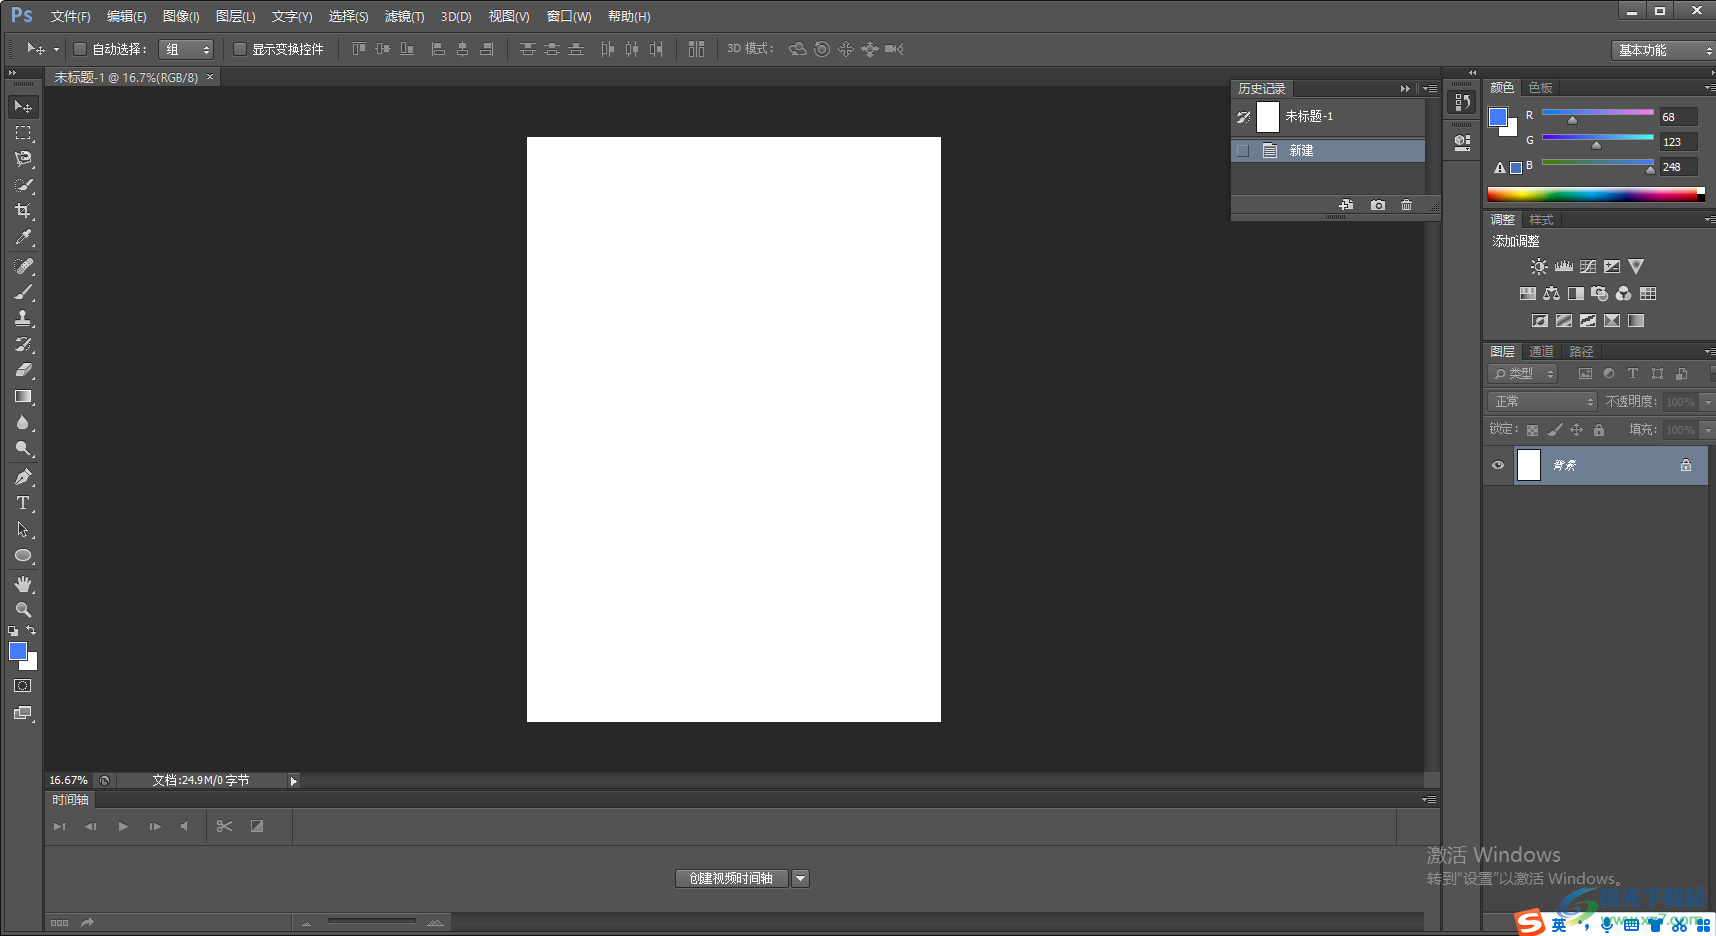
Task: Select the Brush tool
Action: pyautogui.click(x=23, y=292)
